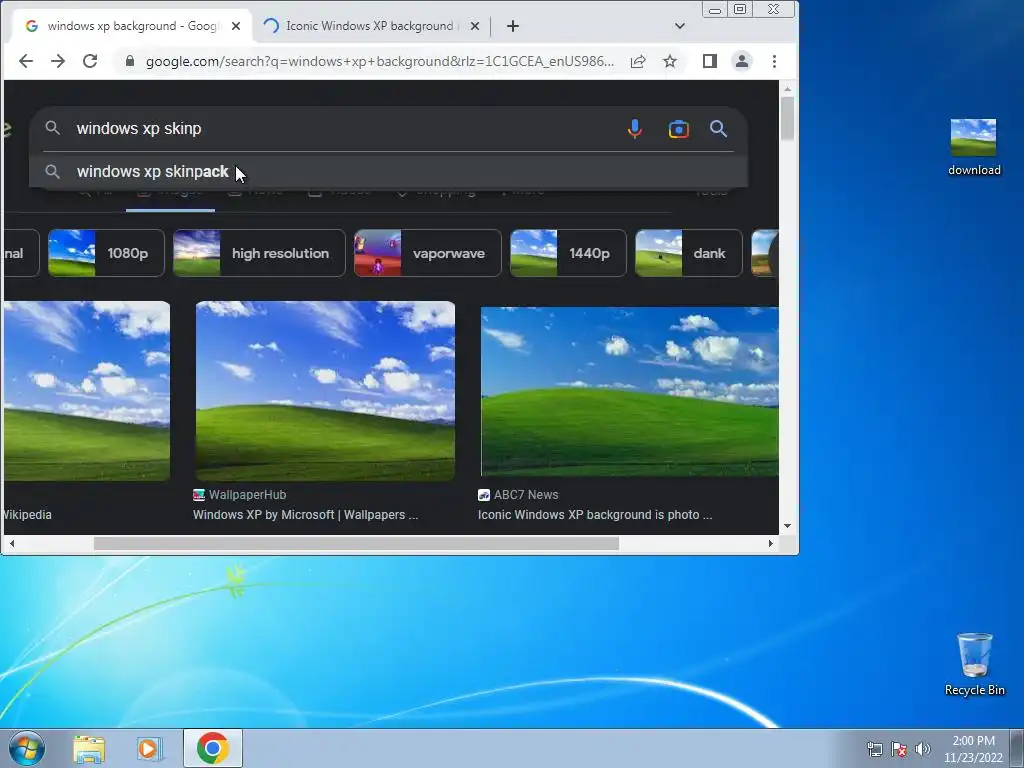
Task: Open 'Windows XP by Microsoft | Wallpapers' link
Action: (x=306, y=515)
